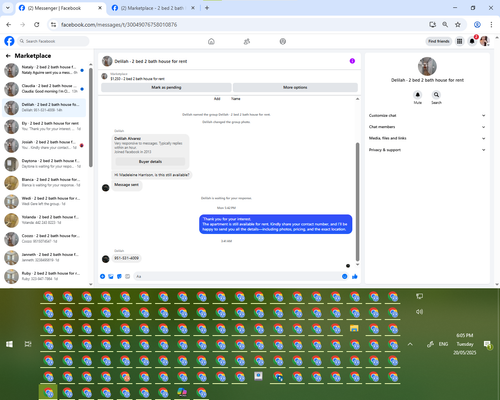
Task: Expand Media, files and links section
Action: 427,138
